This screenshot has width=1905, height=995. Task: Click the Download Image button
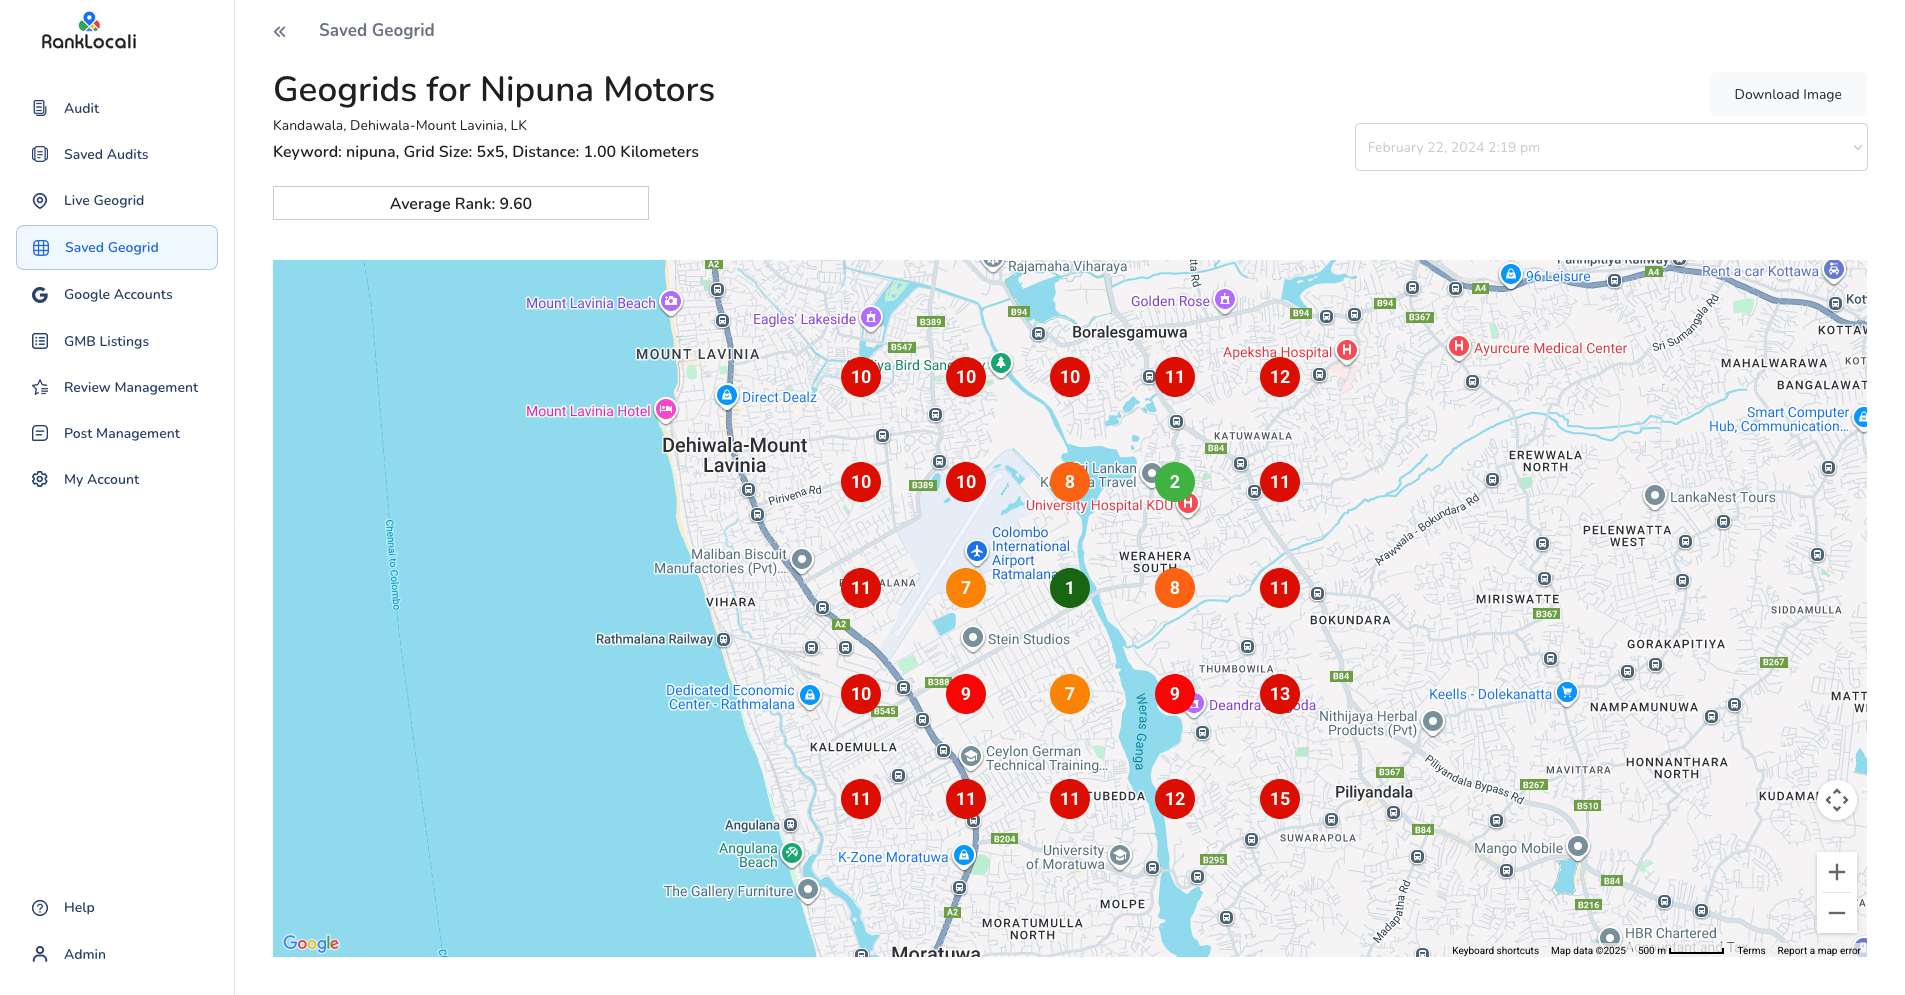tap(1788, 94)
